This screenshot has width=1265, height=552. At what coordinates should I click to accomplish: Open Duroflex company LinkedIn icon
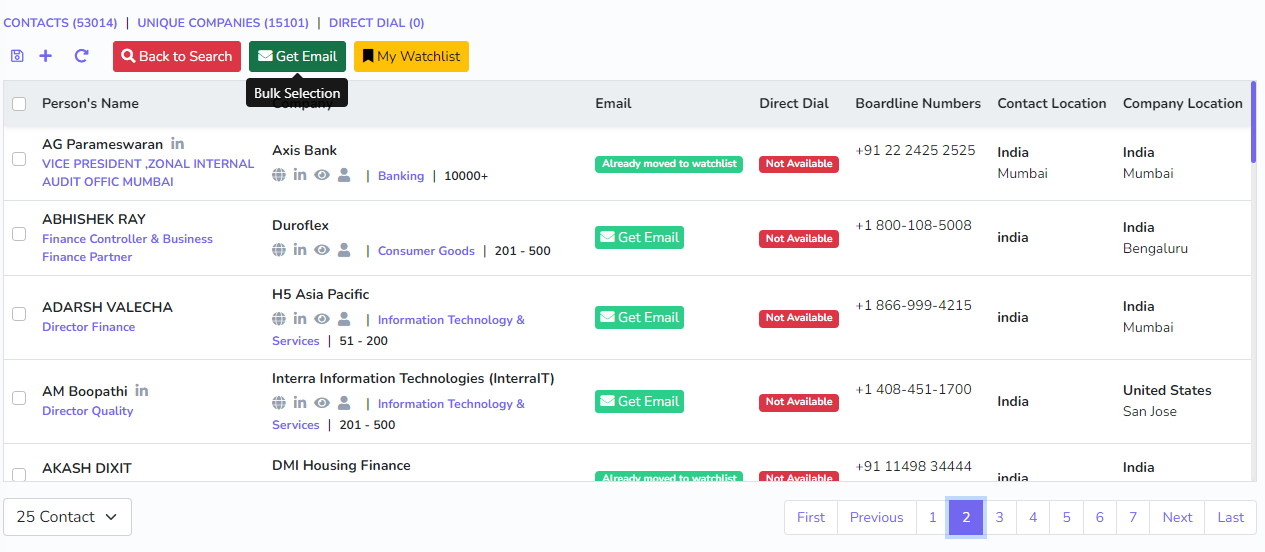point(300,250)
